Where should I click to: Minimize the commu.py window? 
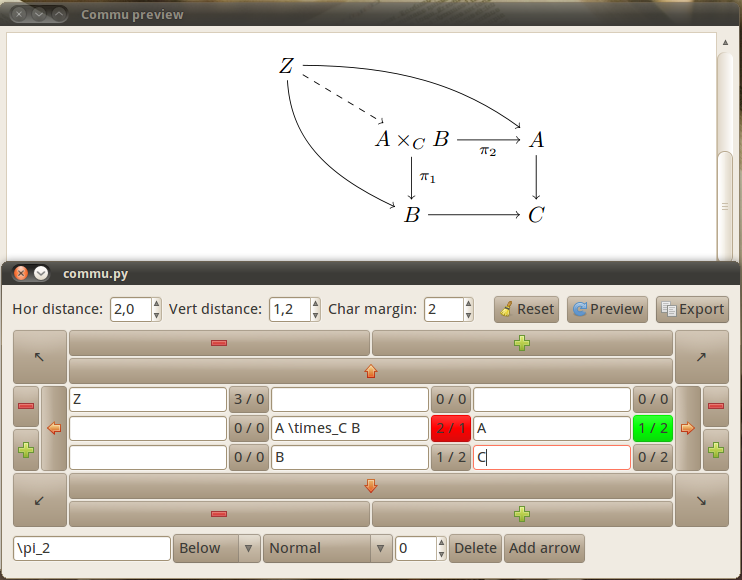point(41,273)
